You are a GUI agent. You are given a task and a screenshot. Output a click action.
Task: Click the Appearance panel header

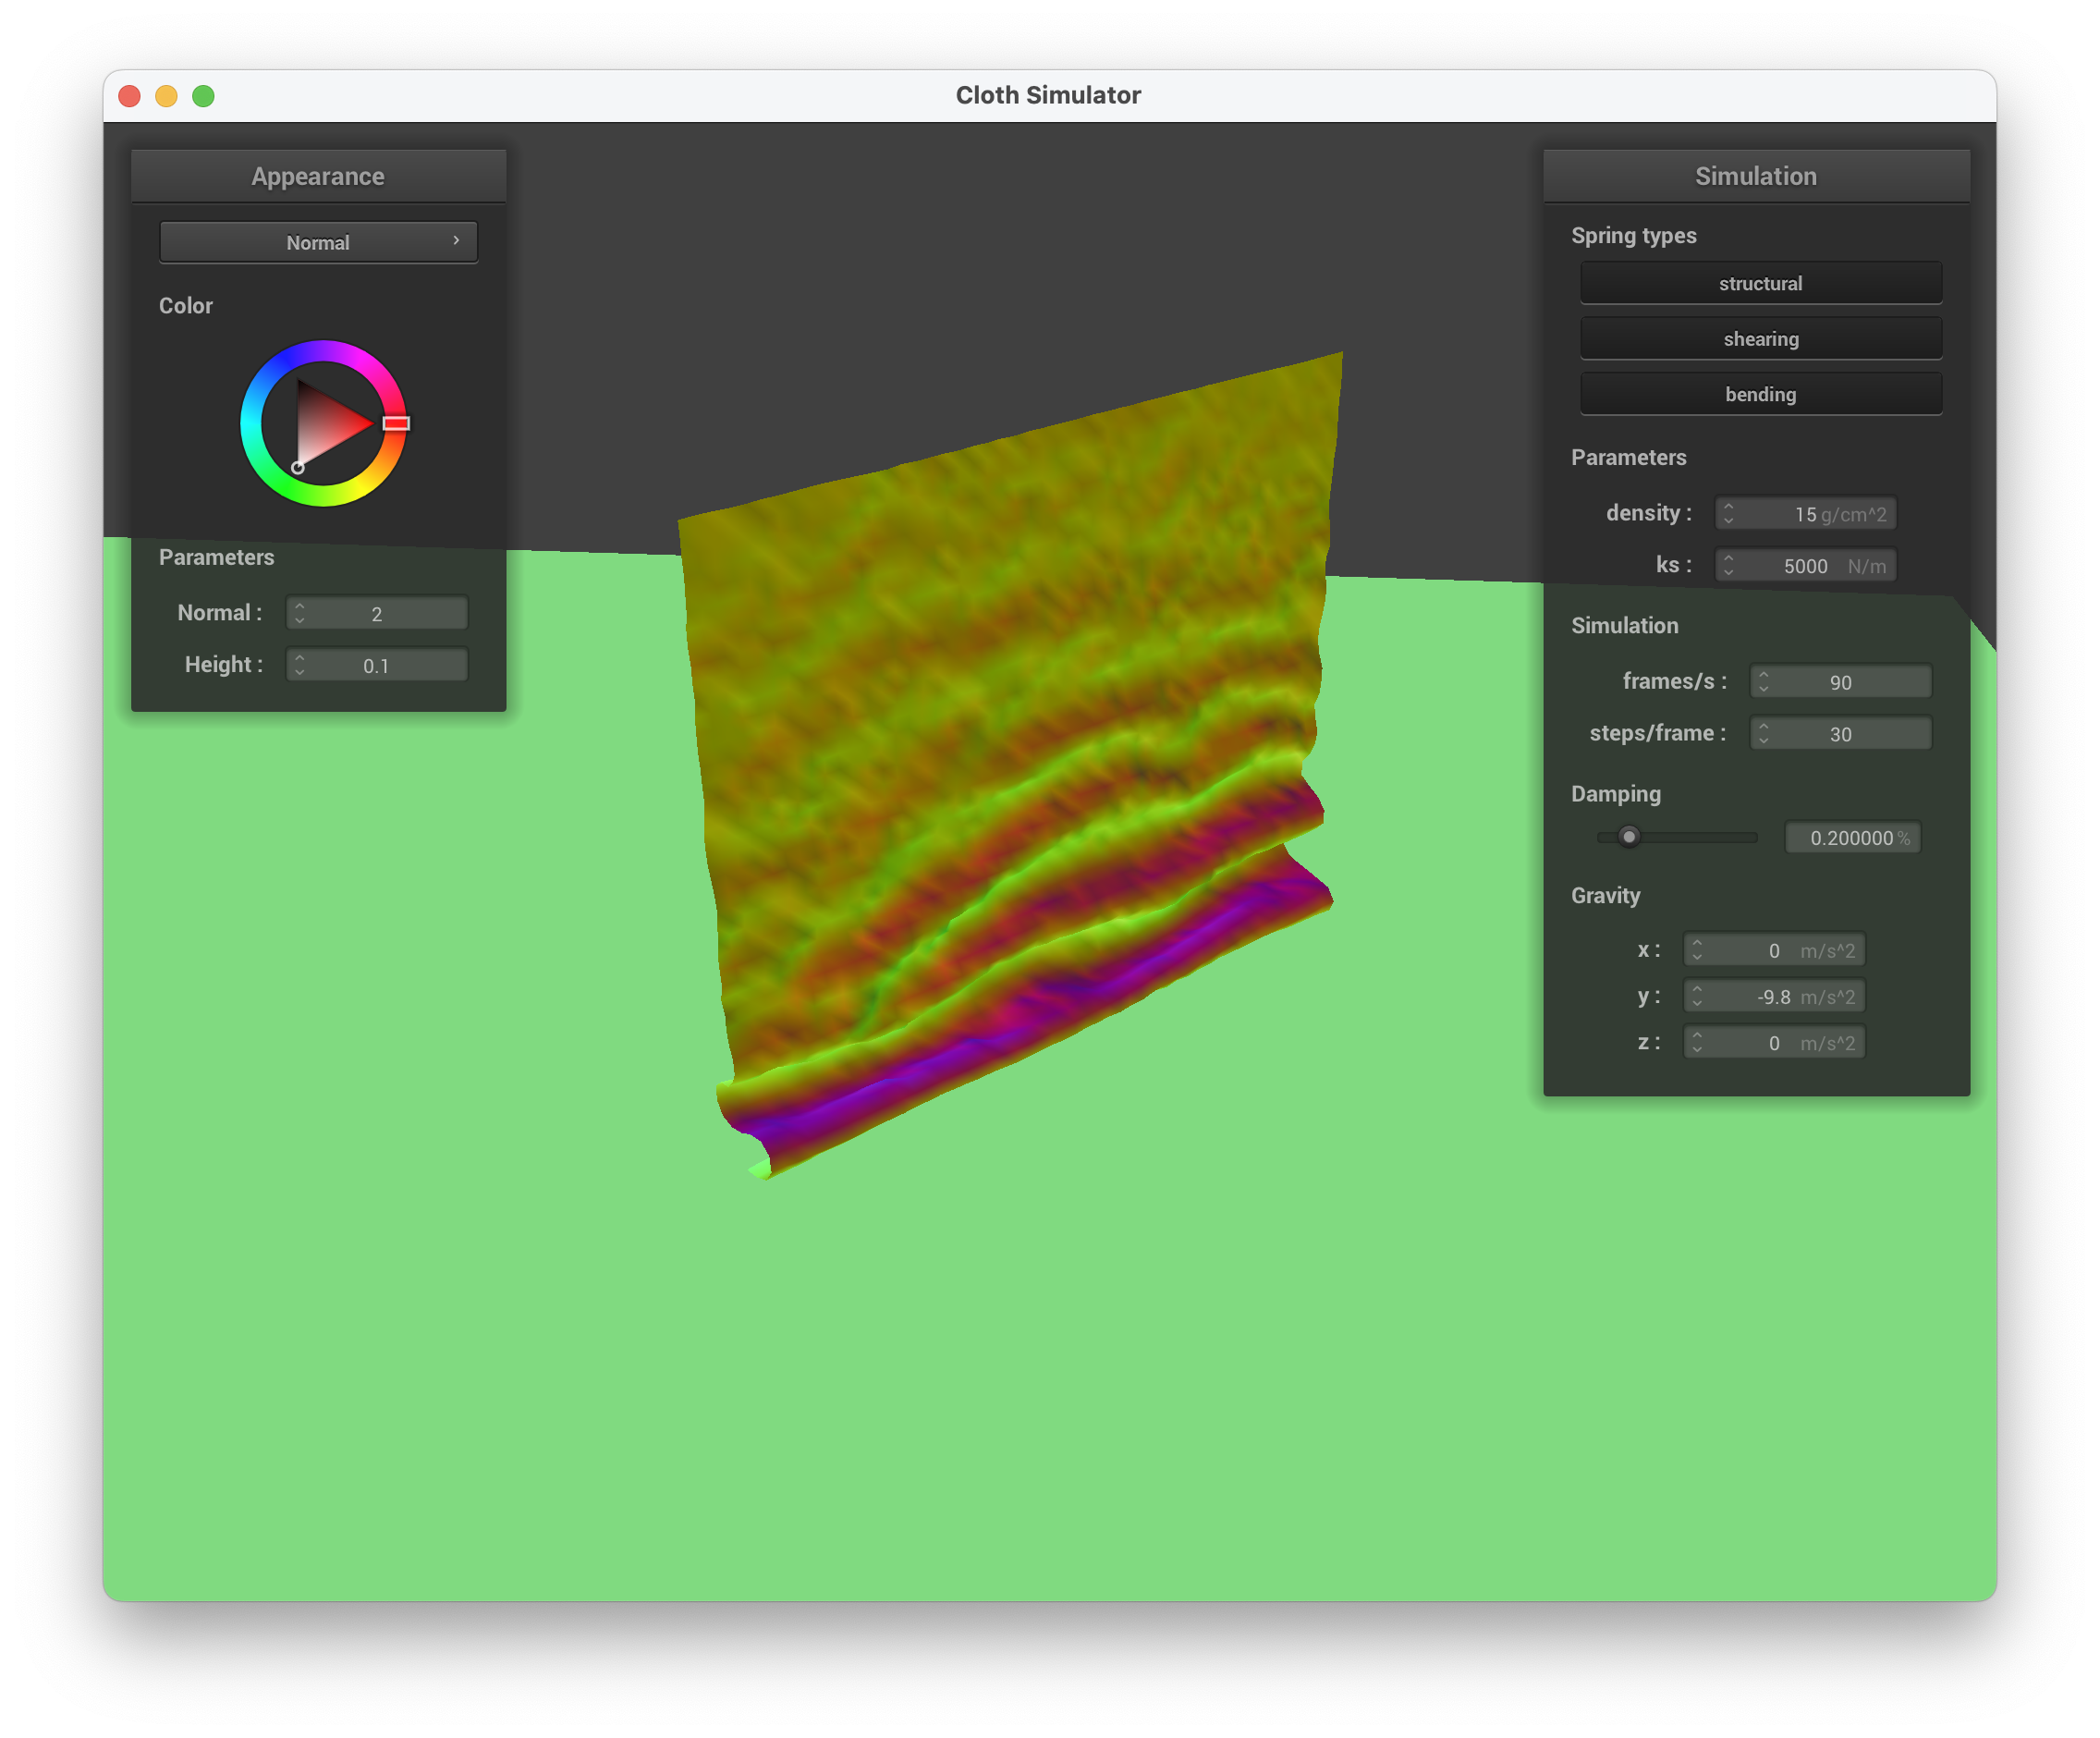click(x=318, y=176)
